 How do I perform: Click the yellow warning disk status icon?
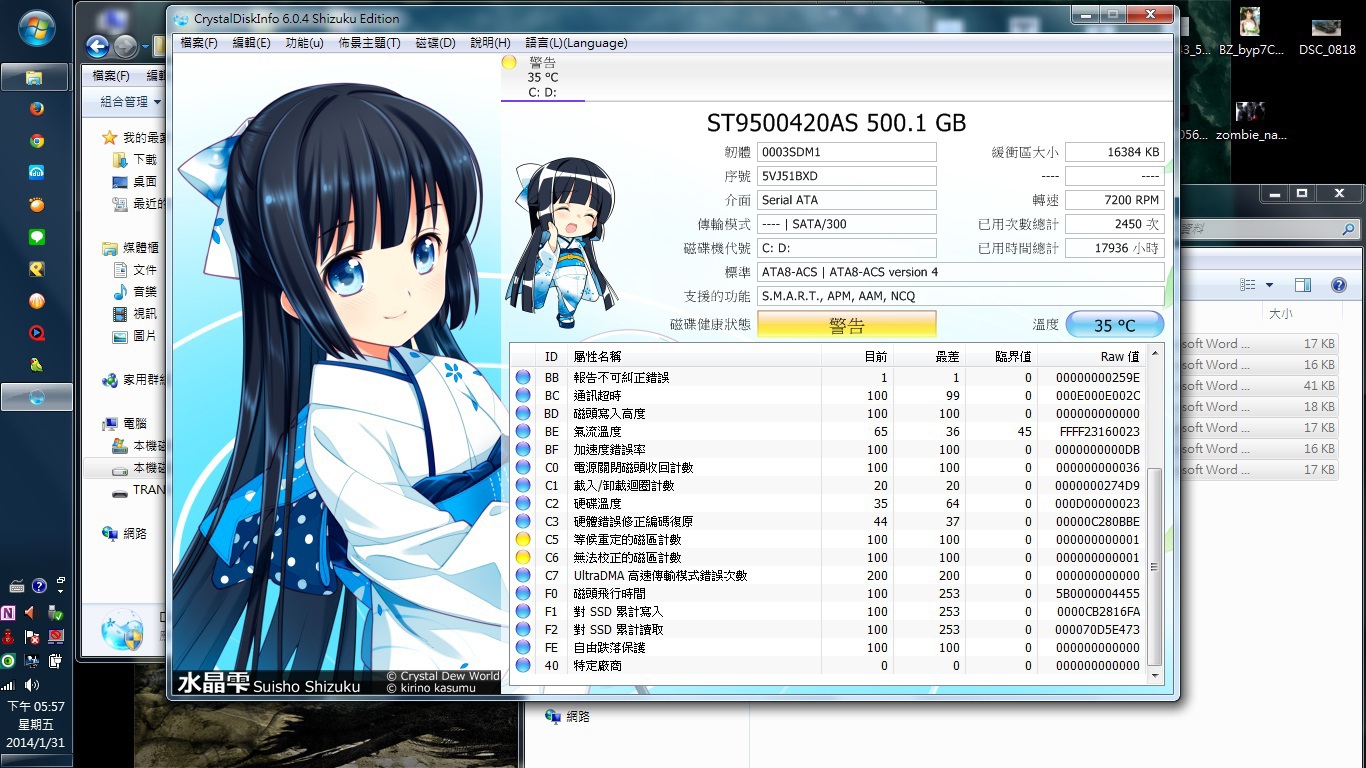tap(509, 63)
